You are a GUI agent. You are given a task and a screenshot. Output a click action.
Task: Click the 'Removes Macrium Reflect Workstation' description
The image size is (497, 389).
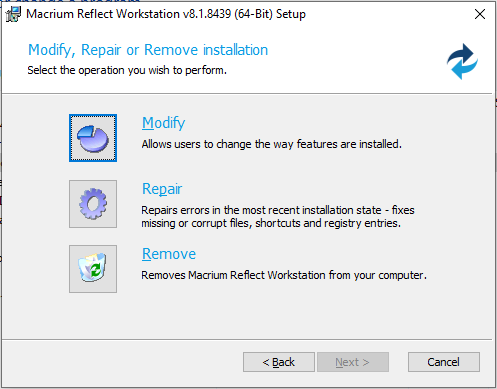(284, 275)
